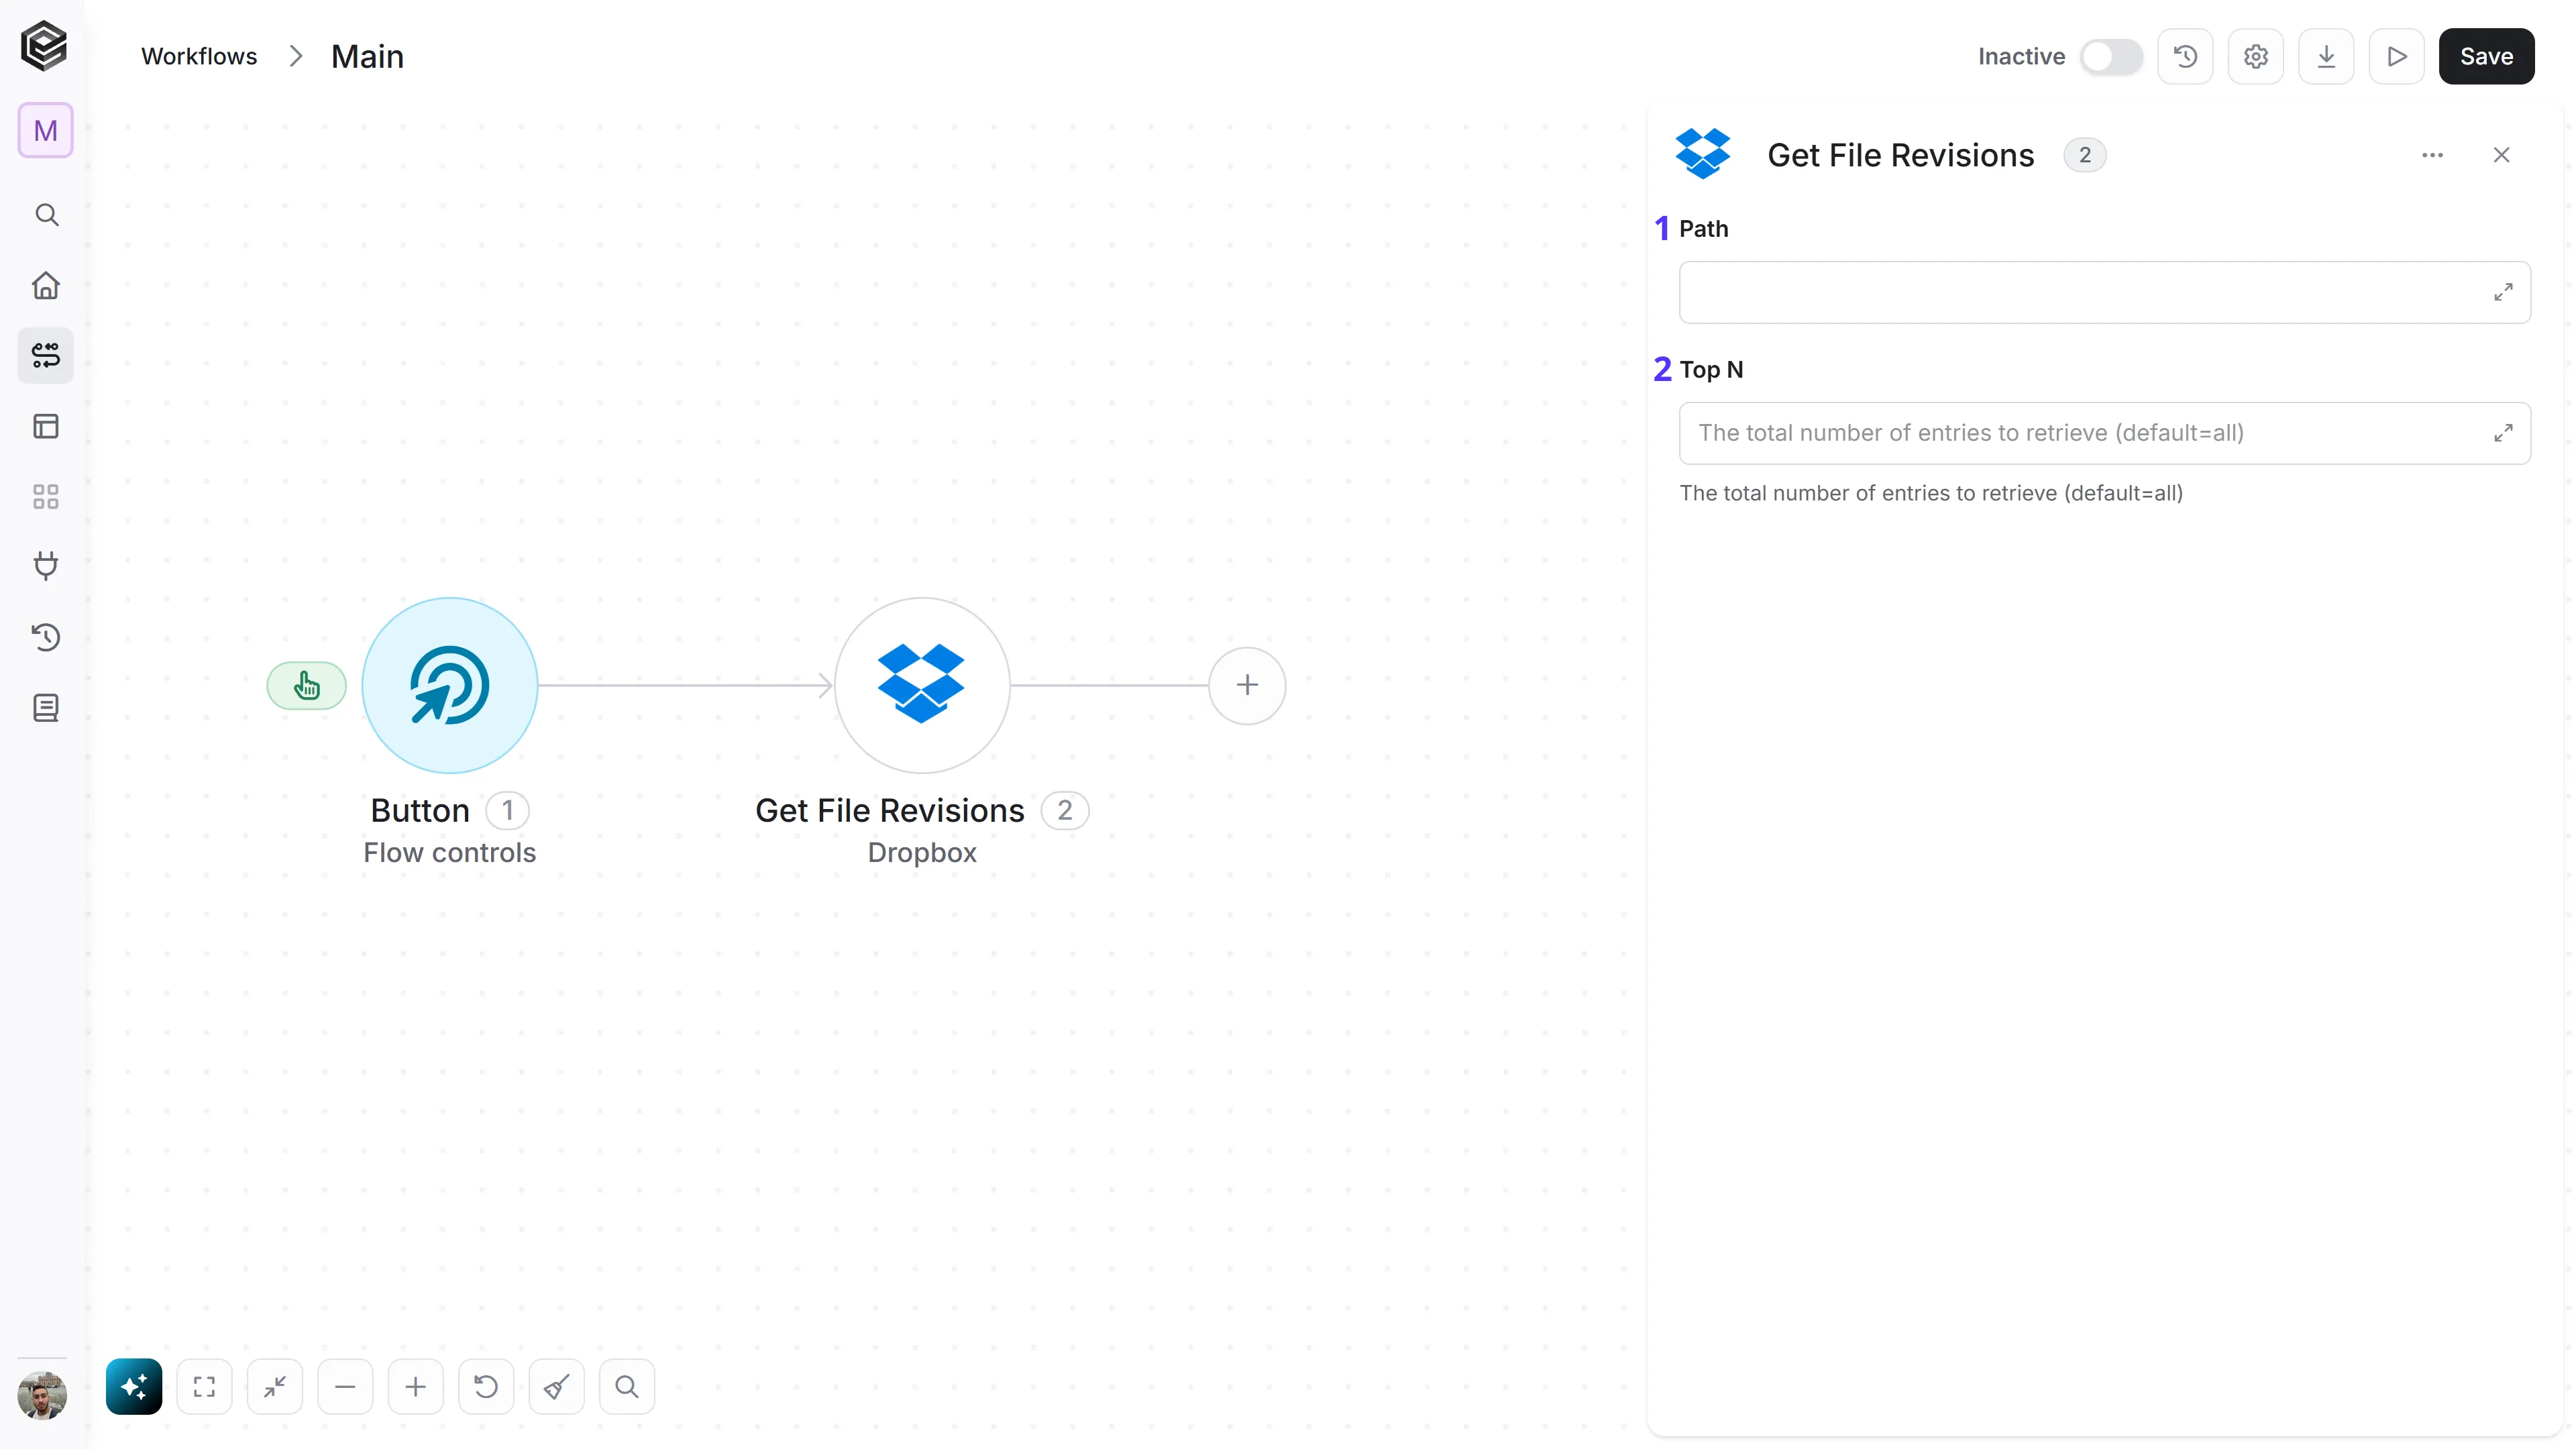Open search from the left sidebar

(46, 215)
